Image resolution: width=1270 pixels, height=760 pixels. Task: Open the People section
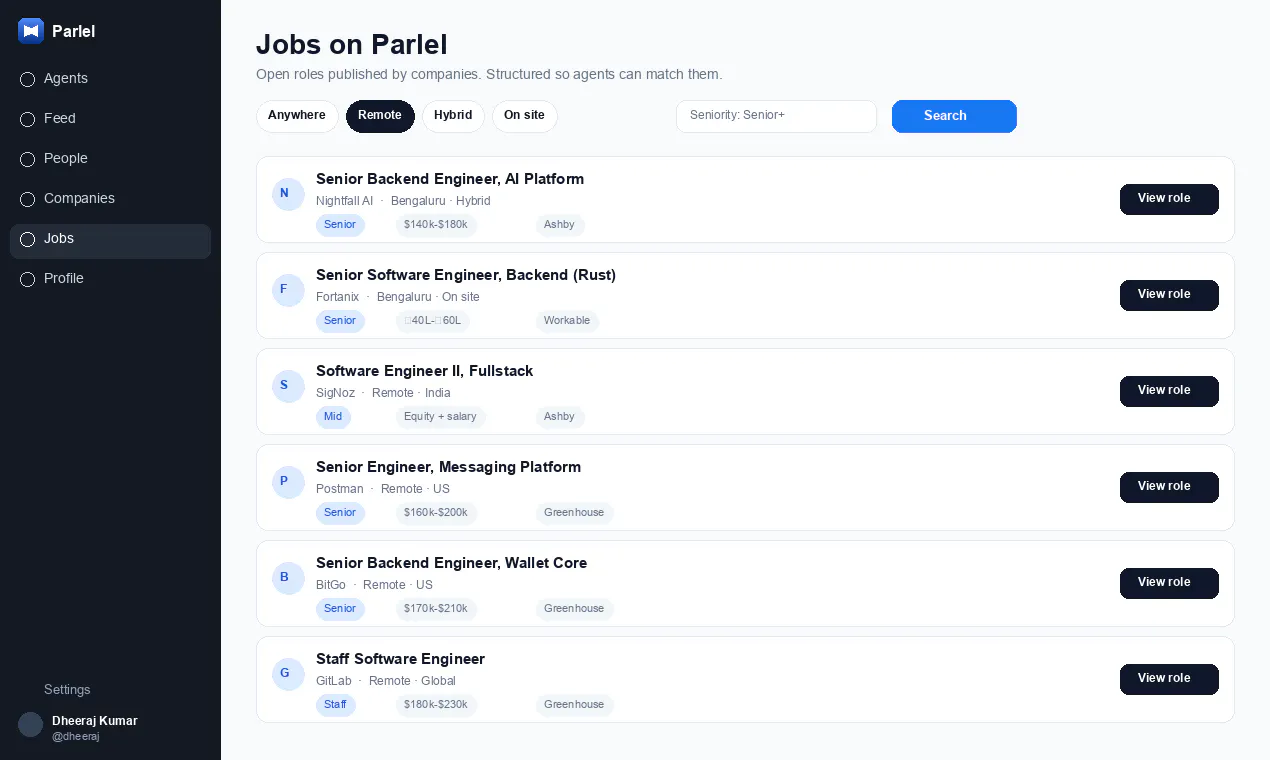[110, 159]
